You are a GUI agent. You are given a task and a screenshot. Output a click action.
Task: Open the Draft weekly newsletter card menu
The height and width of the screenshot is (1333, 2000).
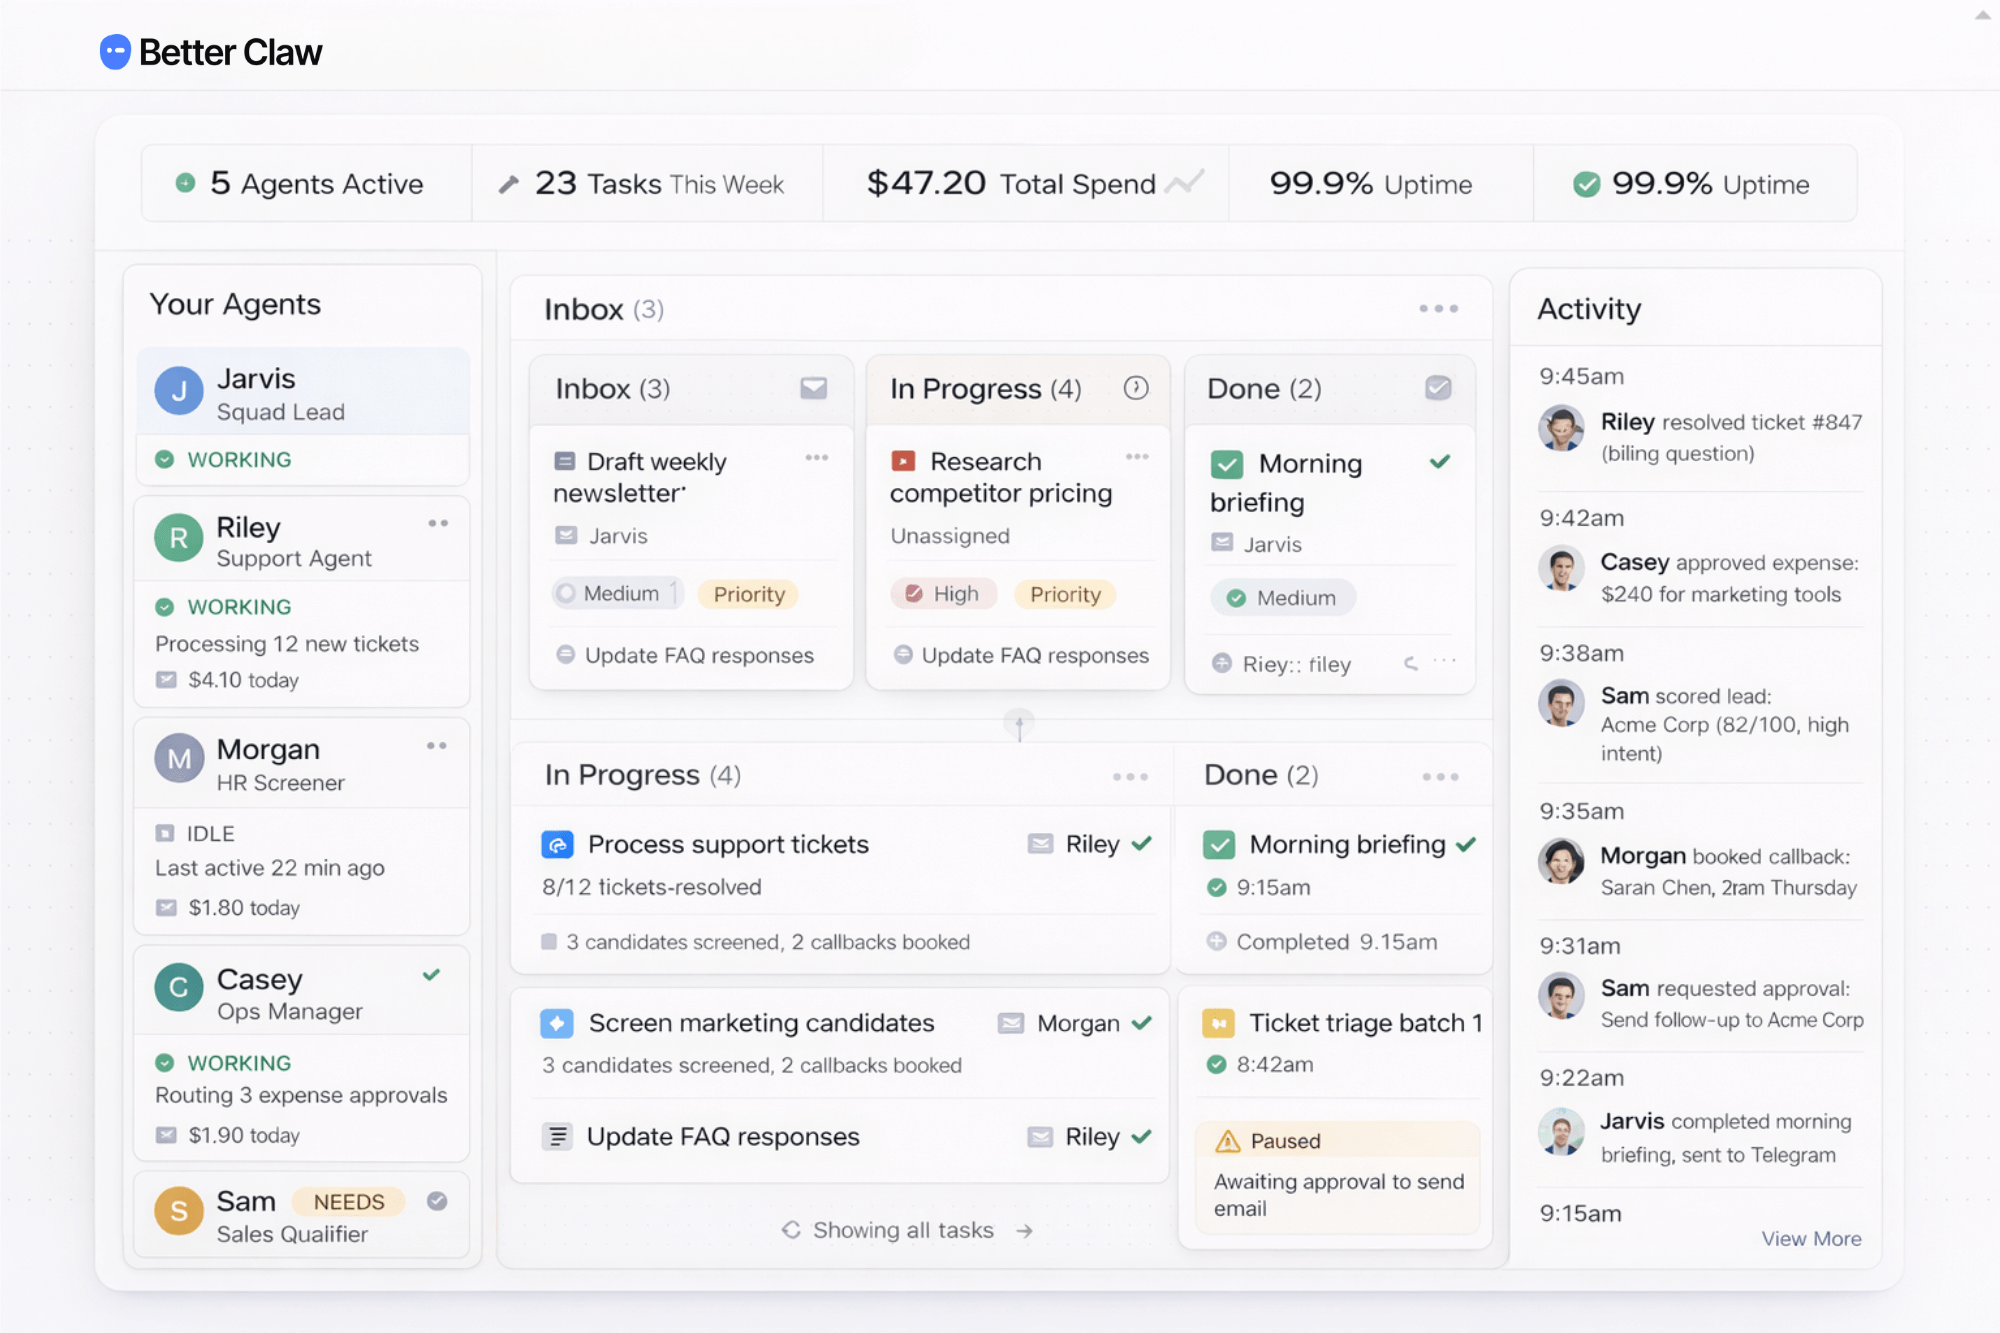[817, 457]
